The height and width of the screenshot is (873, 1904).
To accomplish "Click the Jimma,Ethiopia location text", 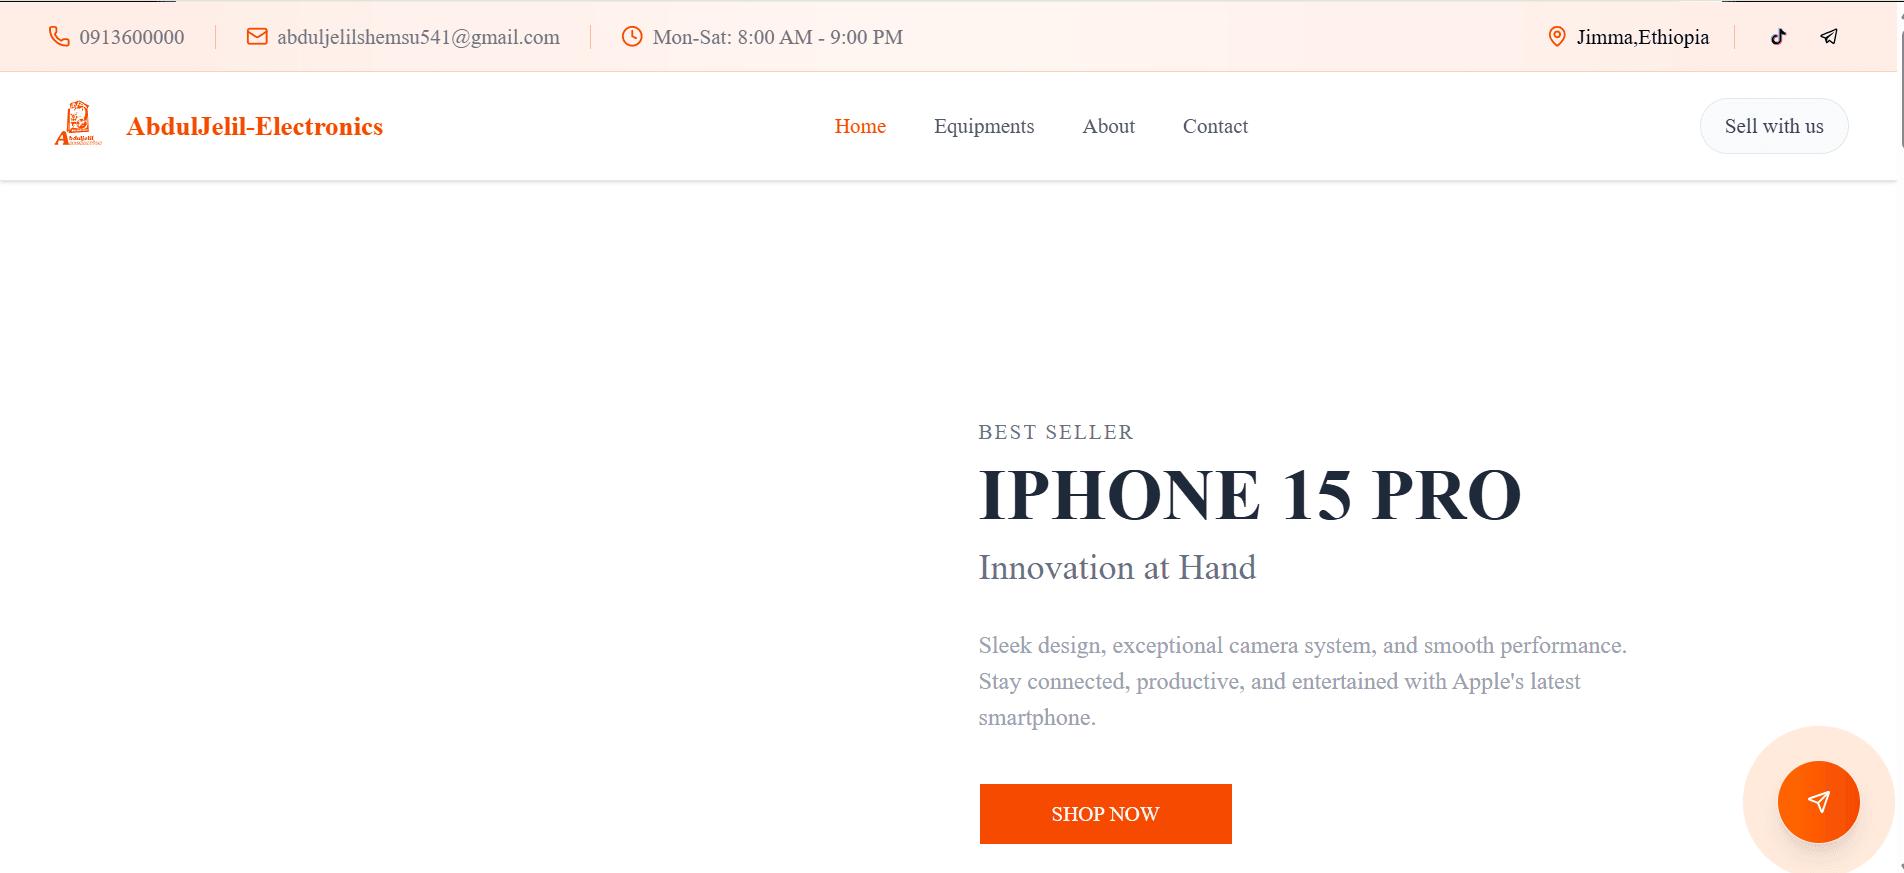I will tap(1643, 37).
